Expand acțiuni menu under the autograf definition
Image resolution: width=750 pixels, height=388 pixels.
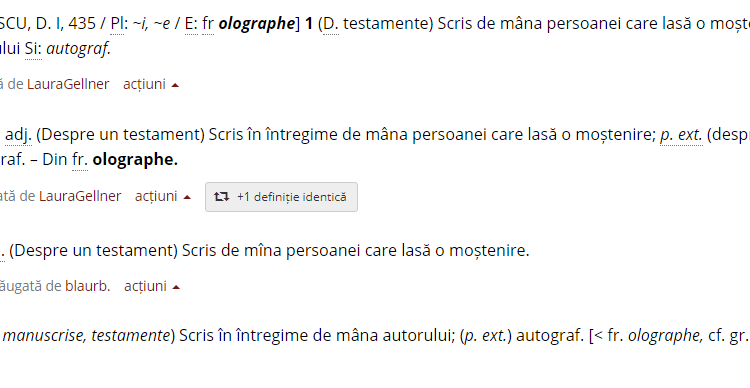(151, 84)
